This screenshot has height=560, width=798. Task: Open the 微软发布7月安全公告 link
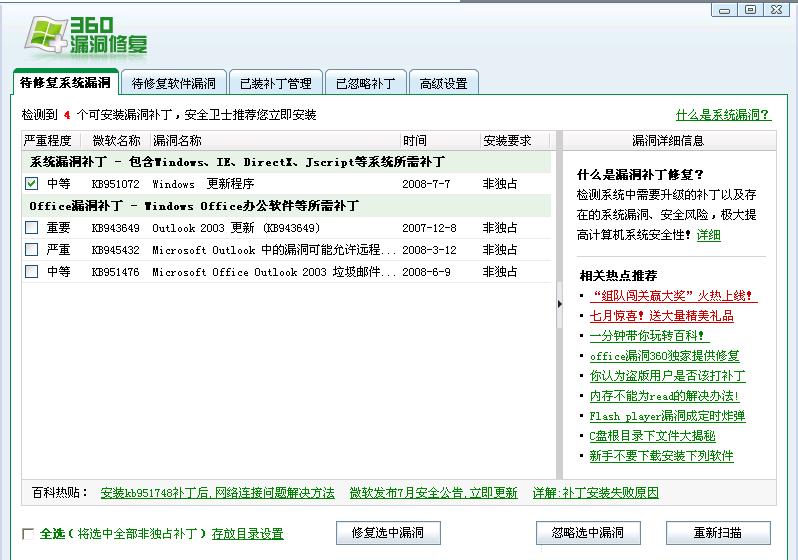pyautogui.click(x=434, y=493)
